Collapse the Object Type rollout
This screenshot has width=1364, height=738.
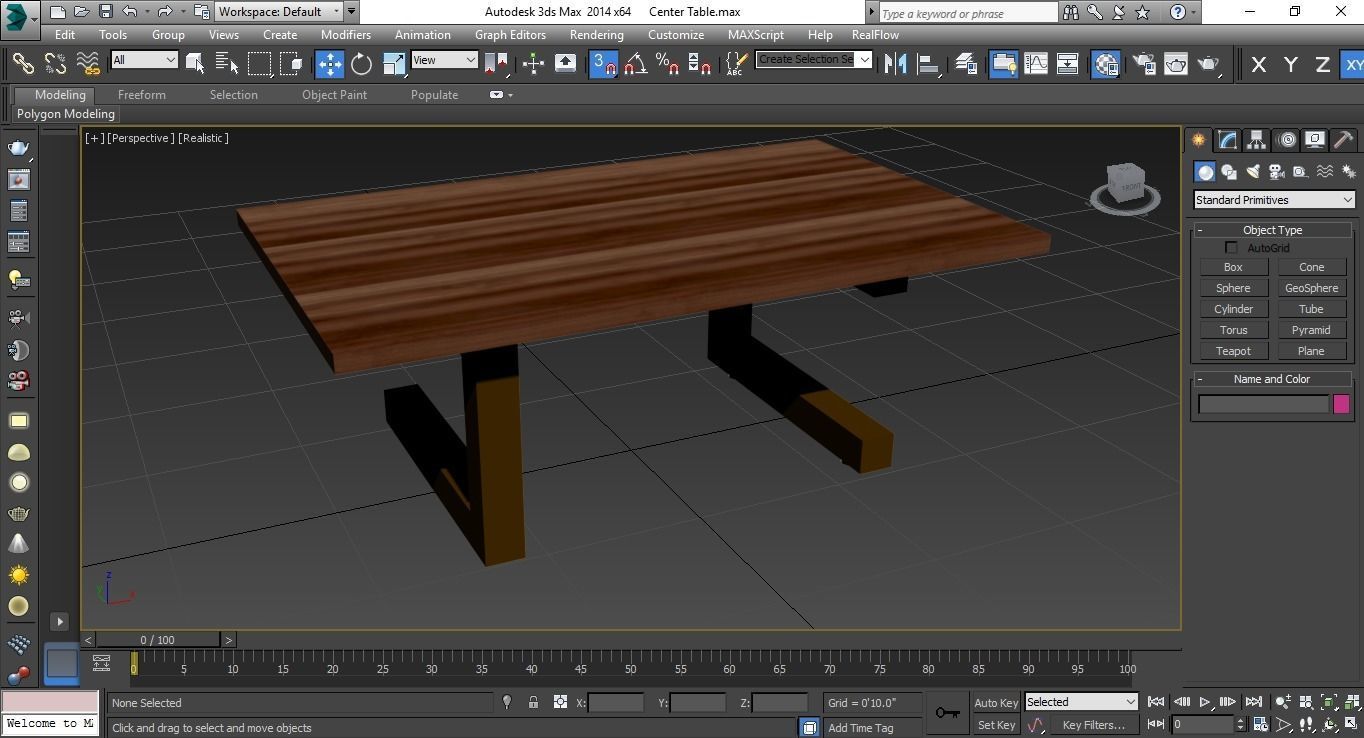1271,230
